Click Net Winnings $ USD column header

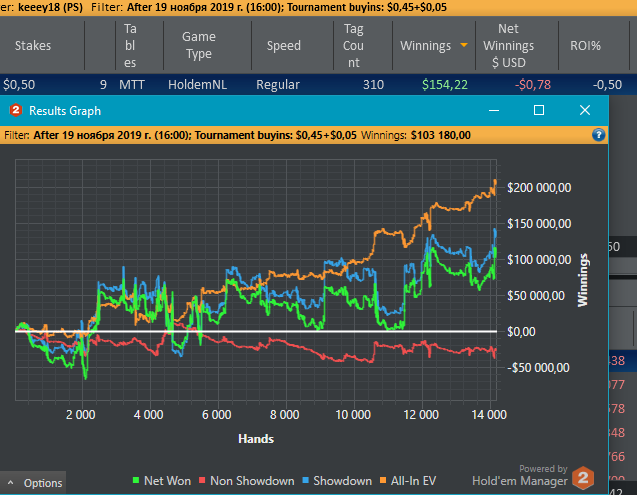pyautogui.click(x=508, y=46)
